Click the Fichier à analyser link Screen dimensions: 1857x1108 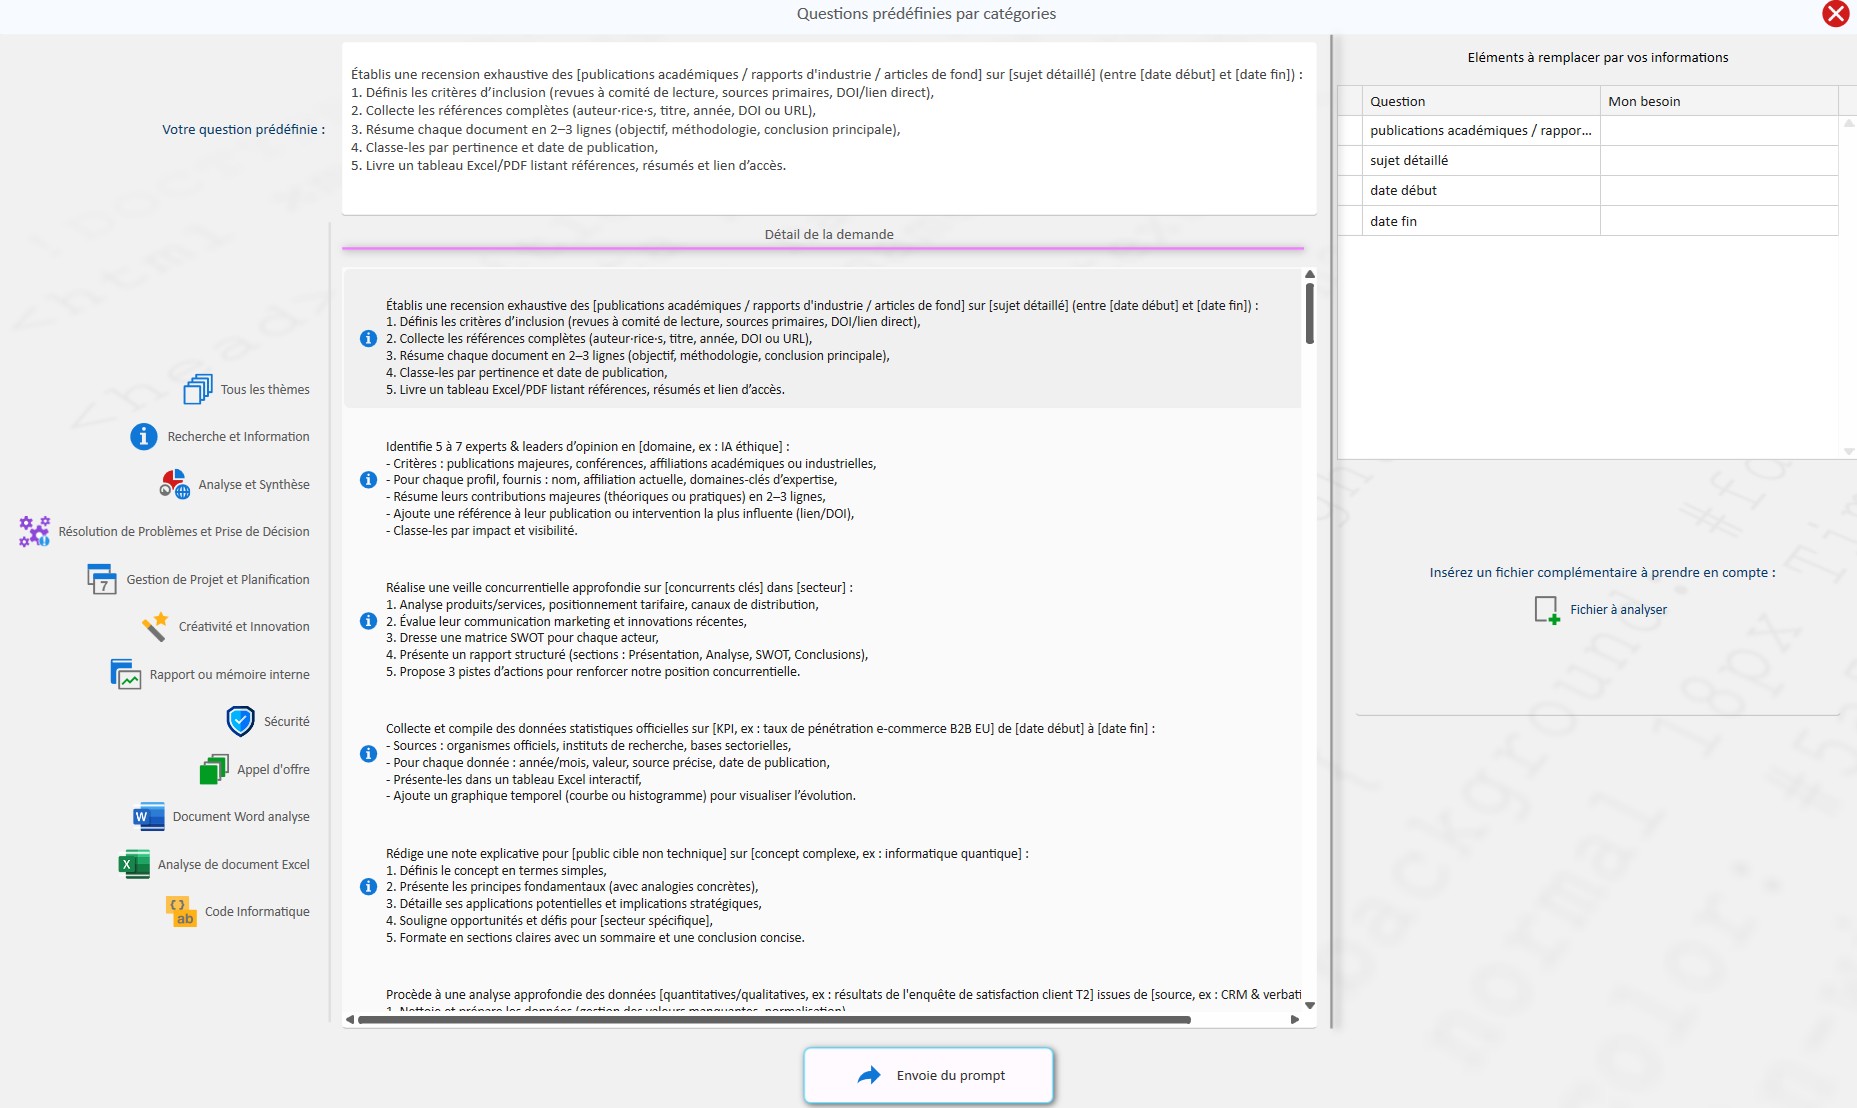[x=1618, y=610]
